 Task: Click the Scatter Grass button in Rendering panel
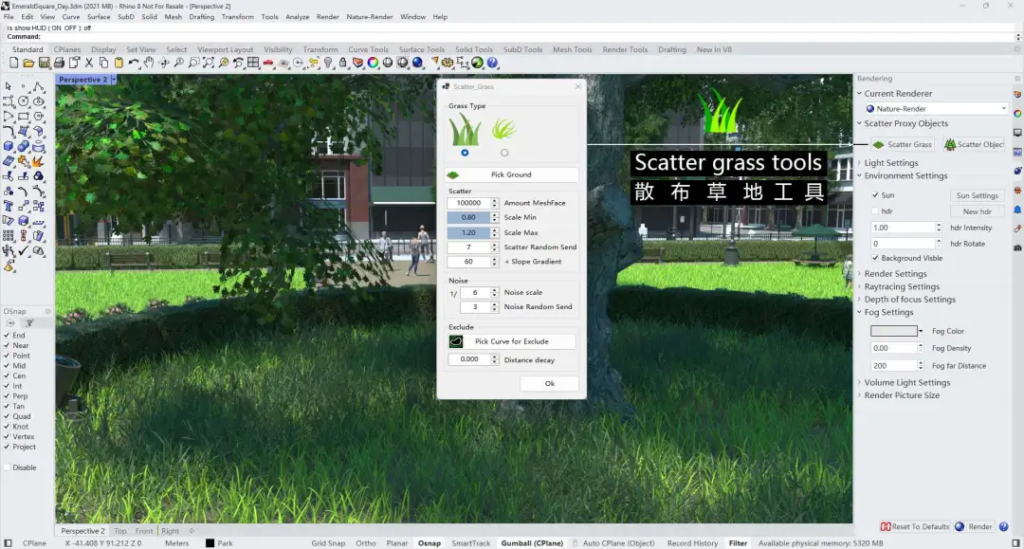click(x=901, y=145)
